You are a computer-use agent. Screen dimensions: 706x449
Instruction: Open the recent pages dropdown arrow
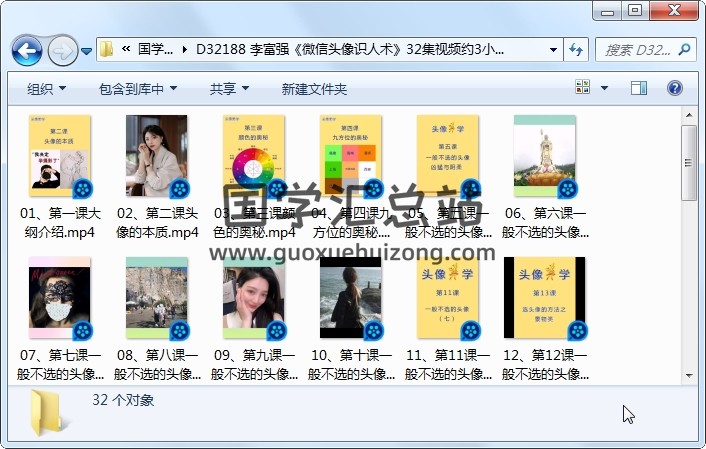[86, 51]
